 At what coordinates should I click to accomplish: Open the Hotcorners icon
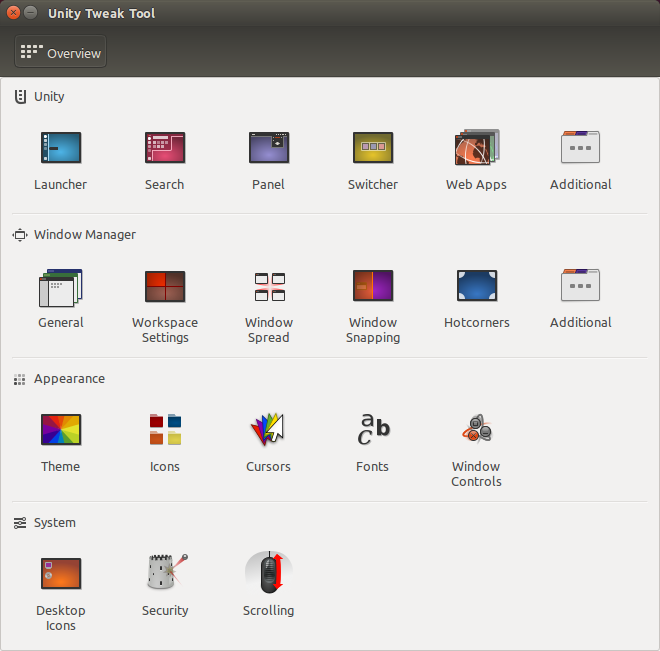(476, 286)
